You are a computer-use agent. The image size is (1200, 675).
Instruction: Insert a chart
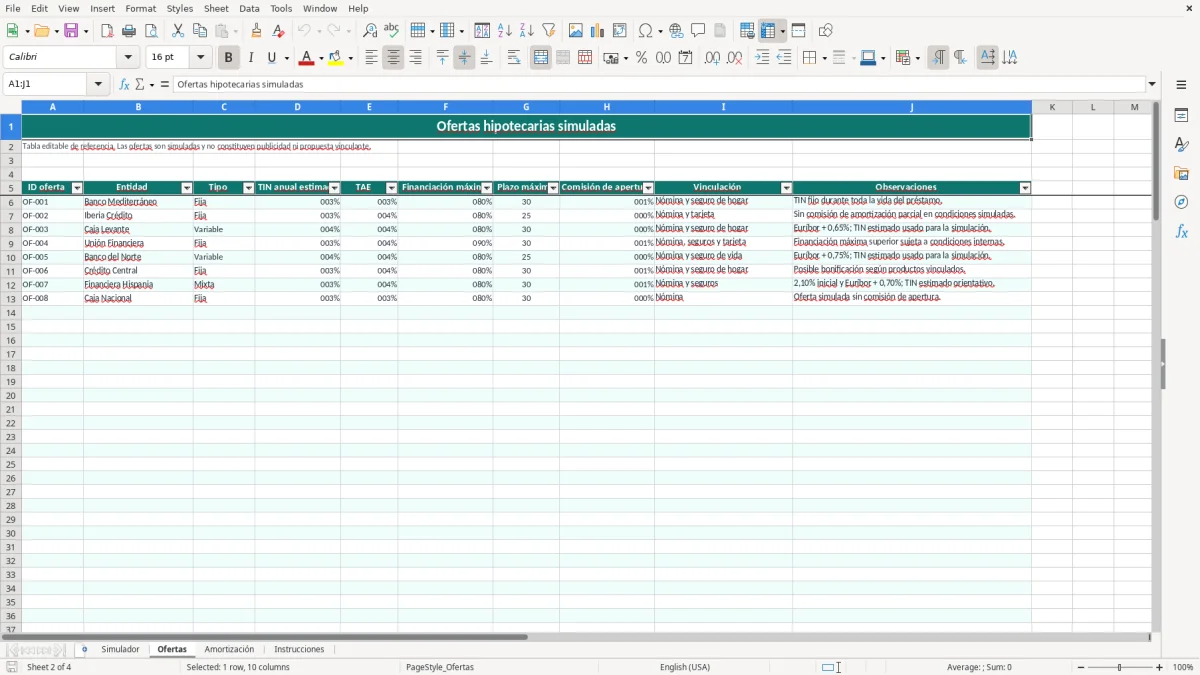[598, 31]
